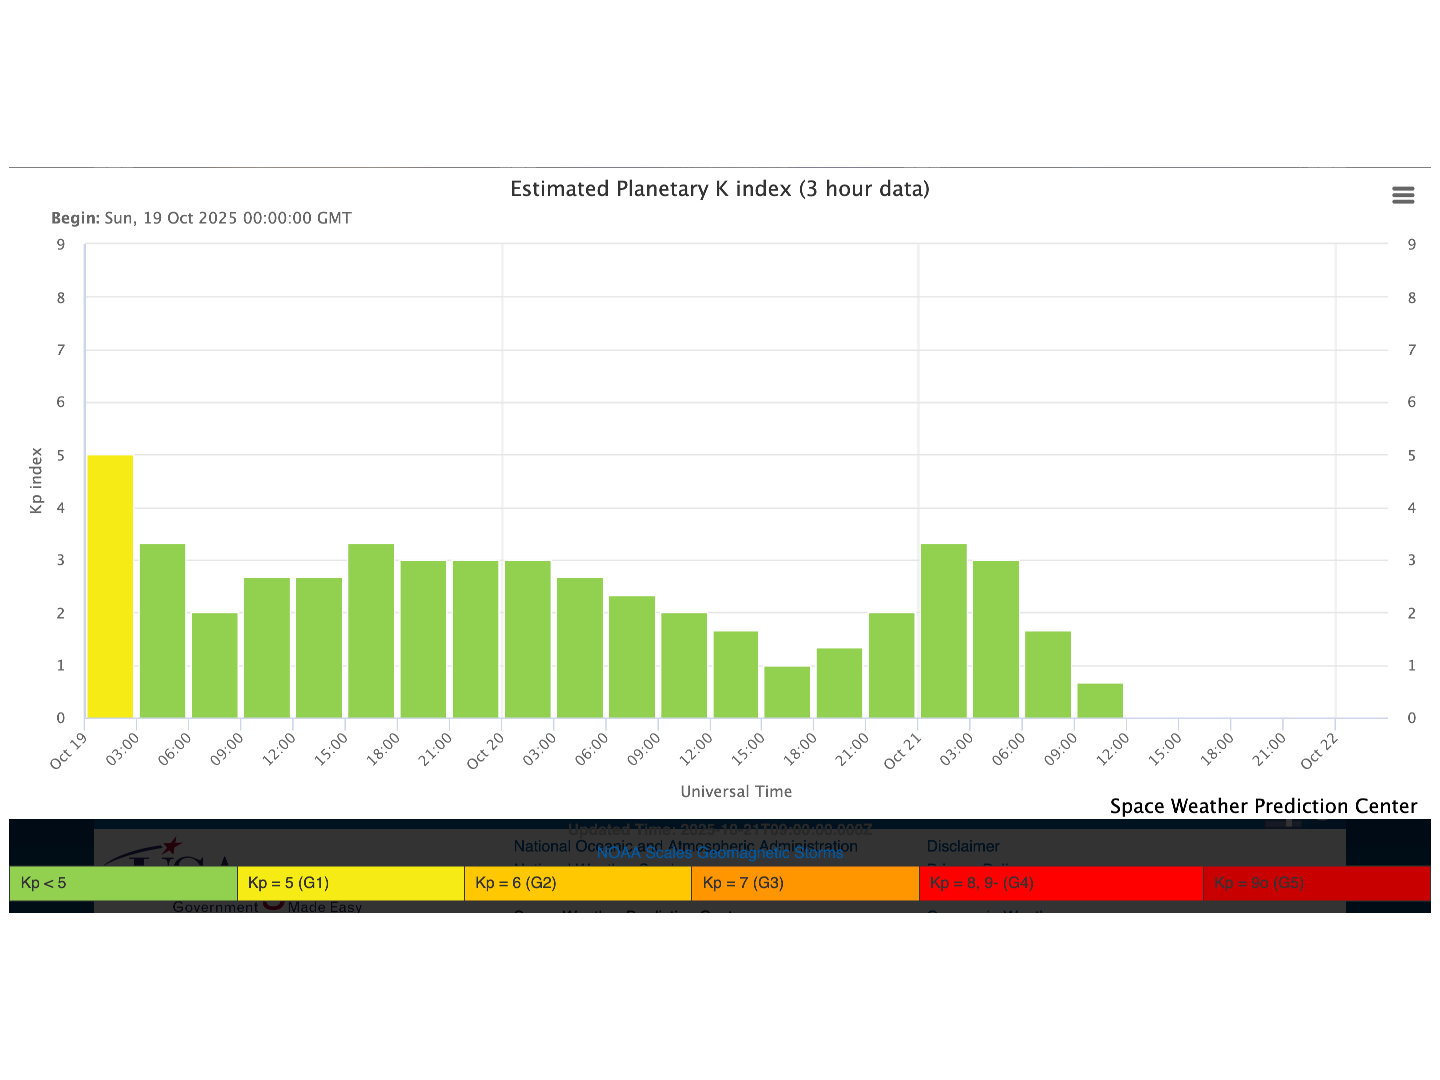The image size is (1440, 1080).
Task: Click the last, shortest green bar
Action: coord(1100,700)
